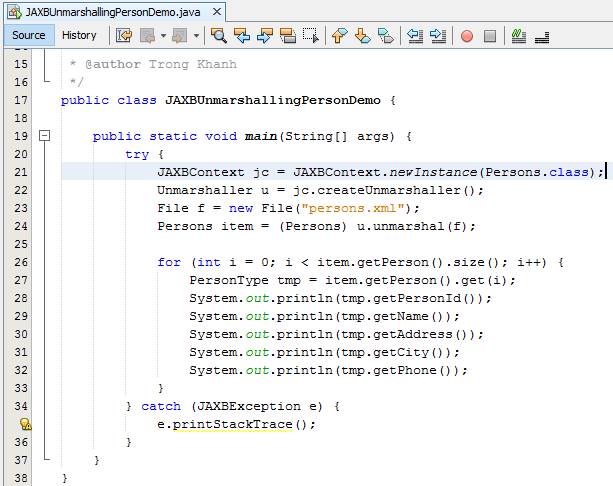Go to Next Bookmark icon
The image size is (613, 486).
(362, 36)
